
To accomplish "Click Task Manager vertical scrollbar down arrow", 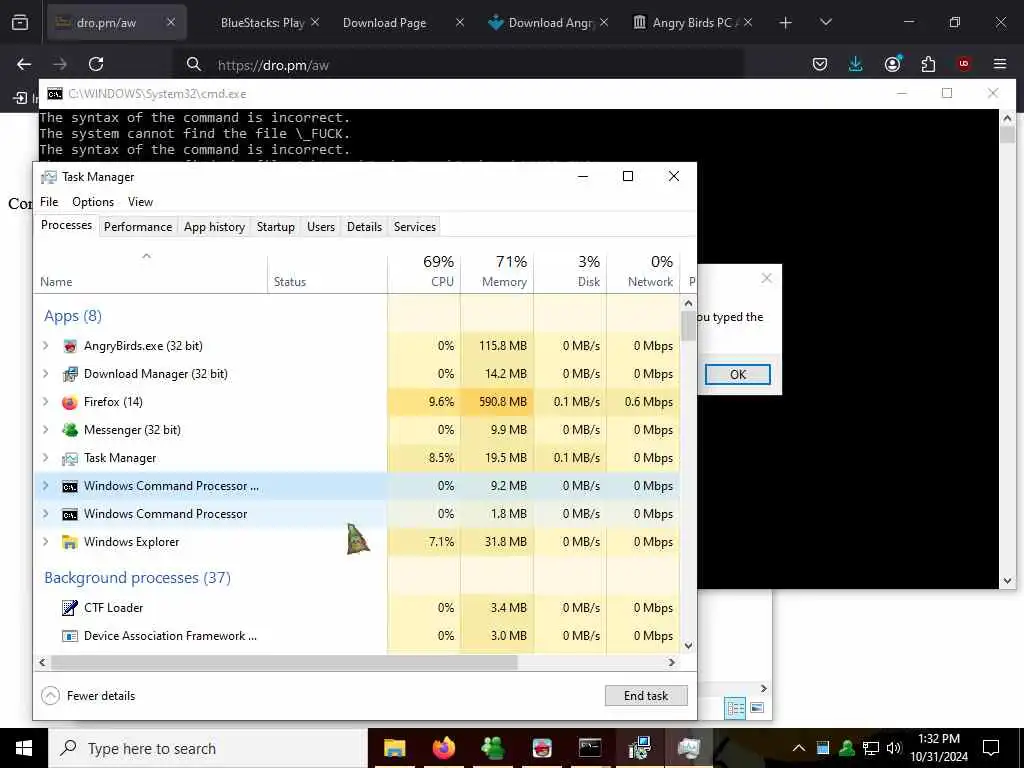I will (x=688, y=646).
